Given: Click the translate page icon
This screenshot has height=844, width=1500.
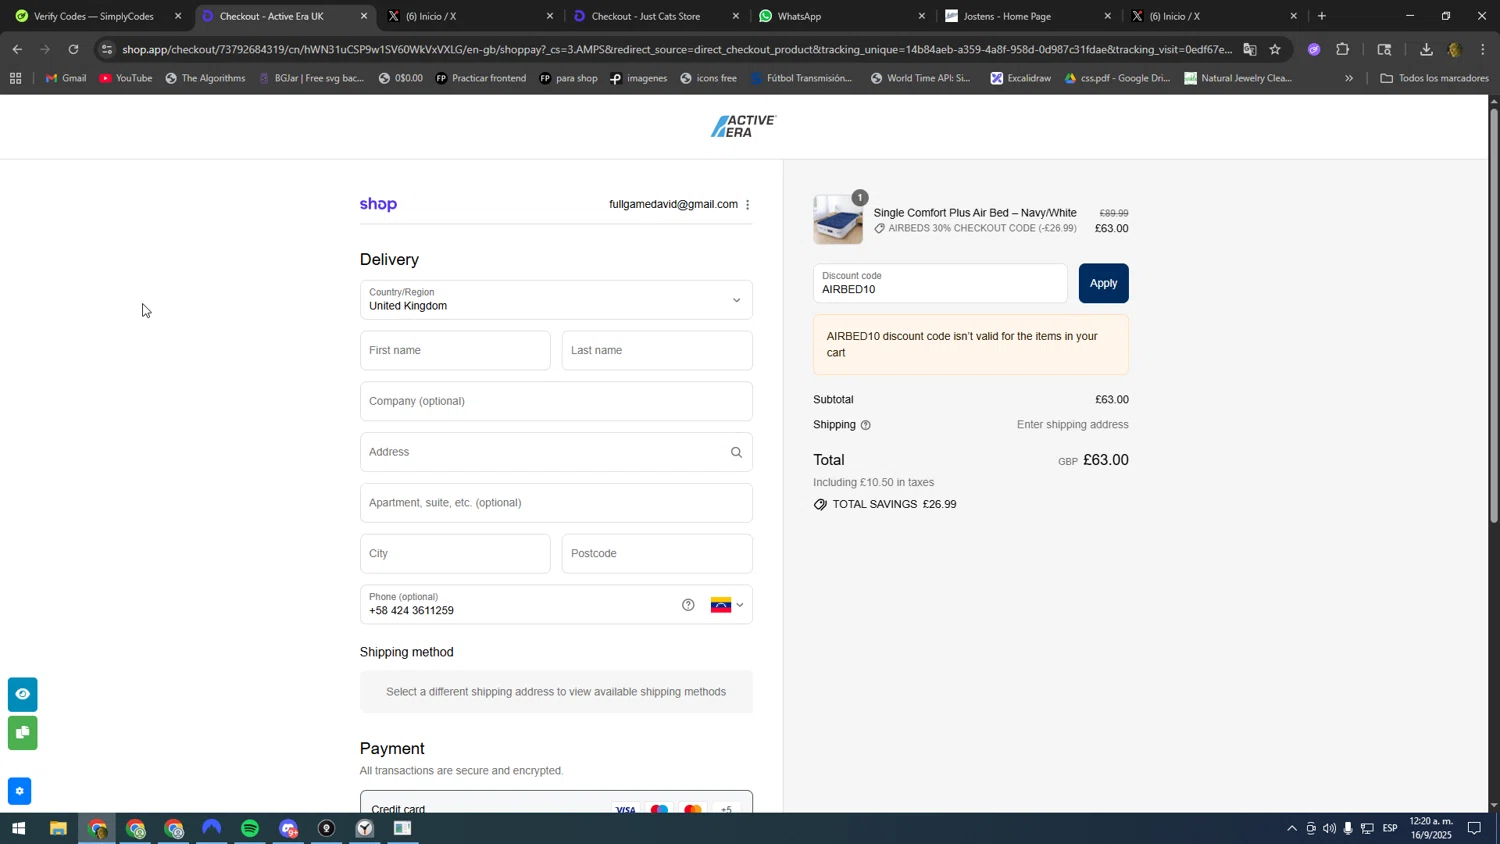Looking at the screenshot, I should [x=1249, y=49].
